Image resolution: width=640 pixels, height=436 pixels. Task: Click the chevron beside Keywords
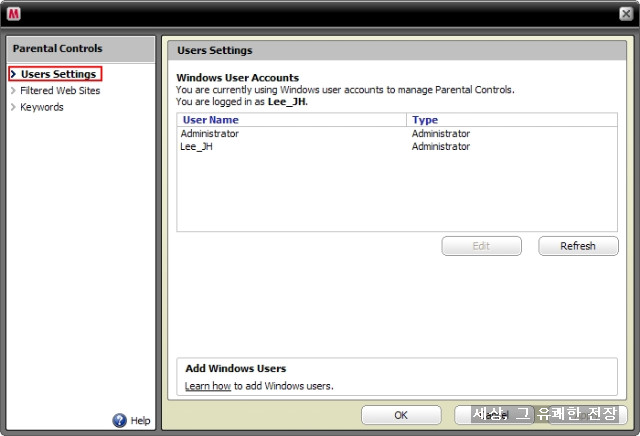tap(13, 107)
